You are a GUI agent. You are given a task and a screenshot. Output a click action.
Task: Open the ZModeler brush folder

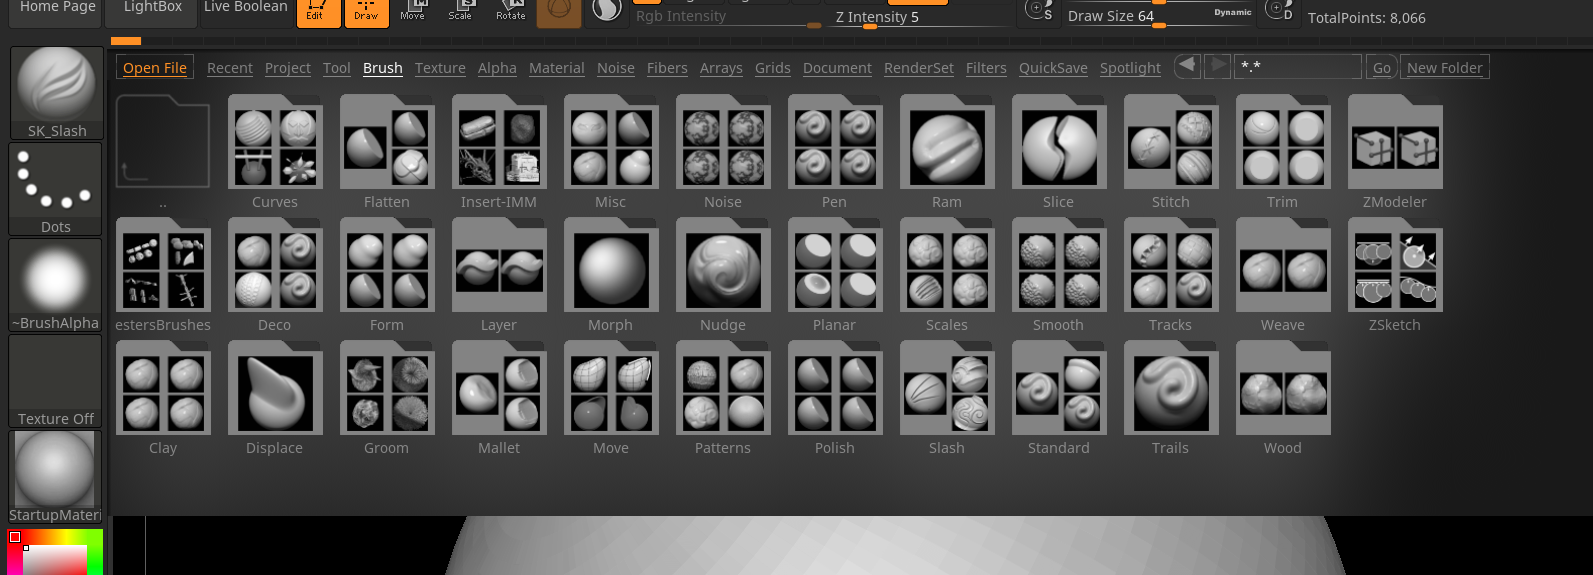pos(1395,143)
